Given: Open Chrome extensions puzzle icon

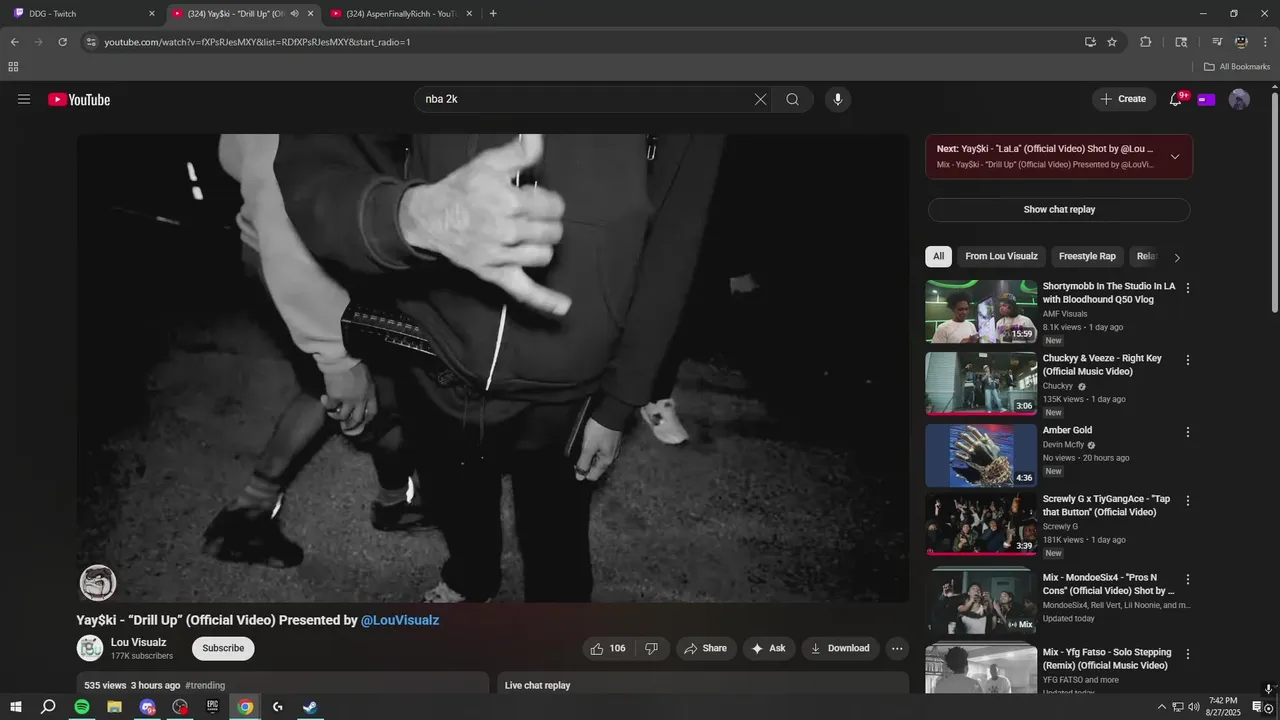Looking at the screenshot, I should click(1146, 42).
